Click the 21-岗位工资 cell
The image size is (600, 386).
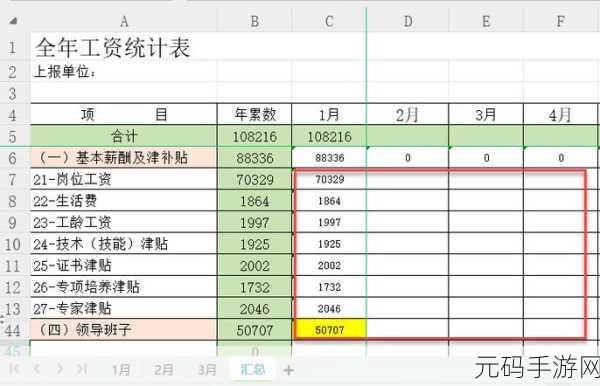(x=124, y=179)
